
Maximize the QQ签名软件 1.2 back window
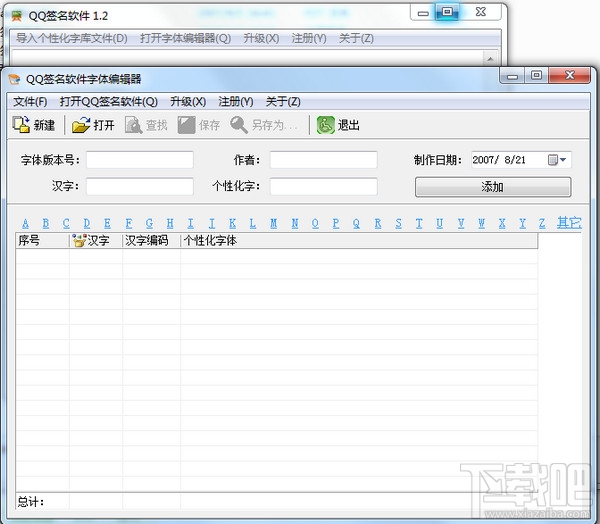(447, 12)
